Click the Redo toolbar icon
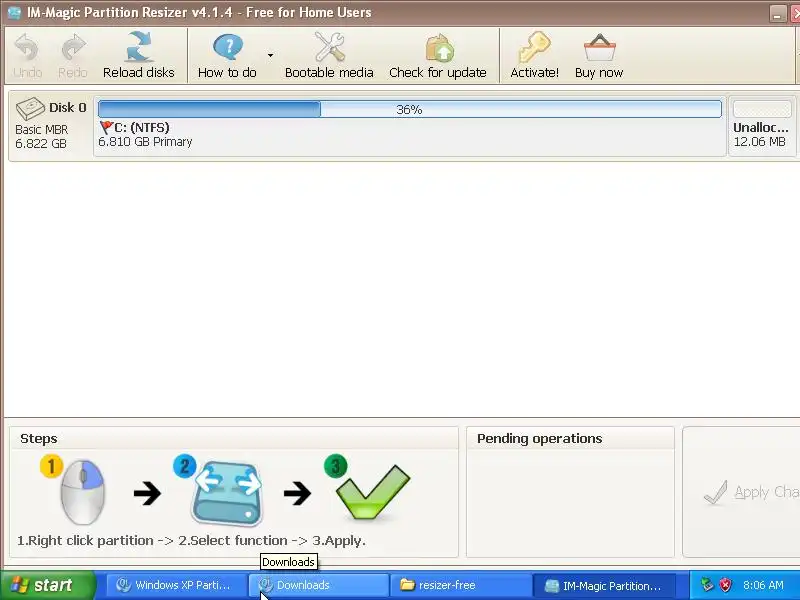This screenshot has width=800, height=600. (73, 55)
